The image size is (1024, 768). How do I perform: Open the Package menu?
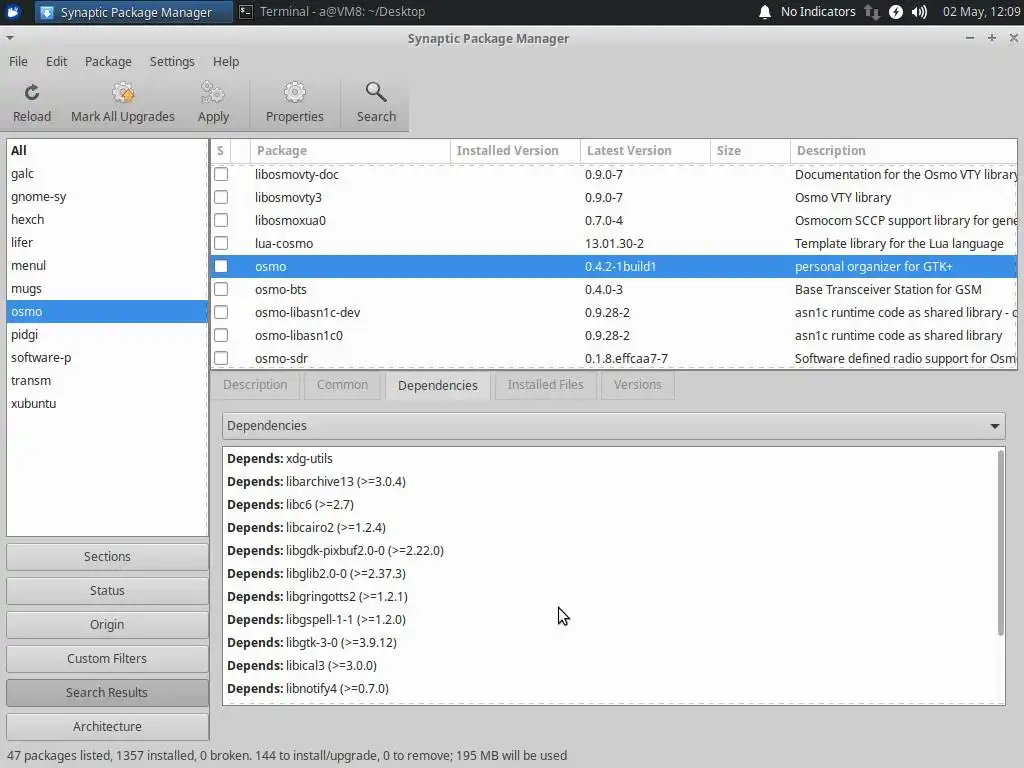click(x=108, y=61)
